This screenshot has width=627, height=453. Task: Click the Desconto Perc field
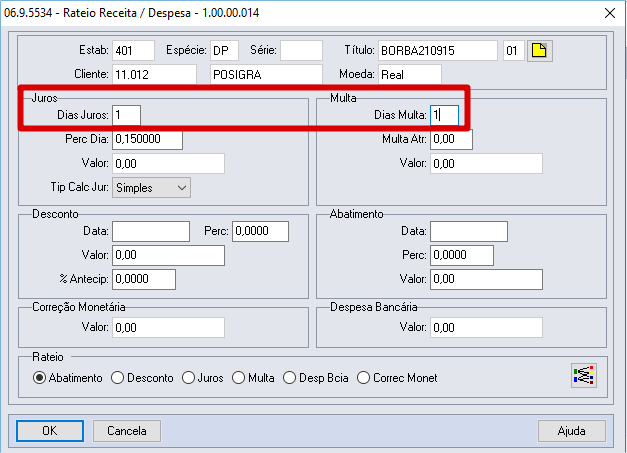tap(260, 231)
